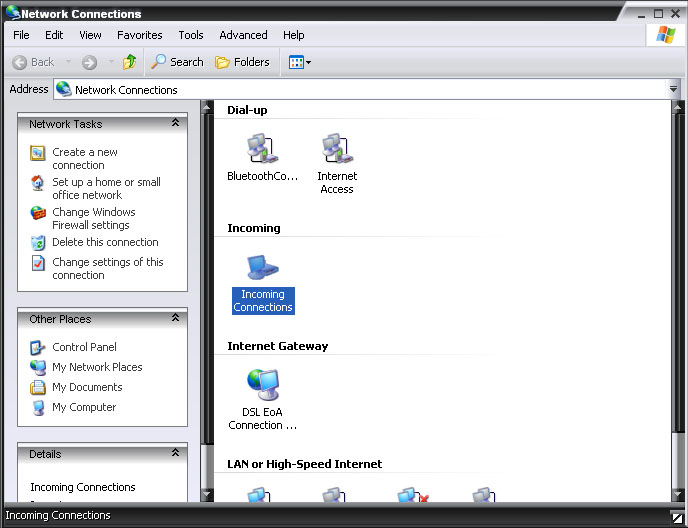Click the Network Connections address field
This screenshot has height=528, width=688.
point(360,89)
